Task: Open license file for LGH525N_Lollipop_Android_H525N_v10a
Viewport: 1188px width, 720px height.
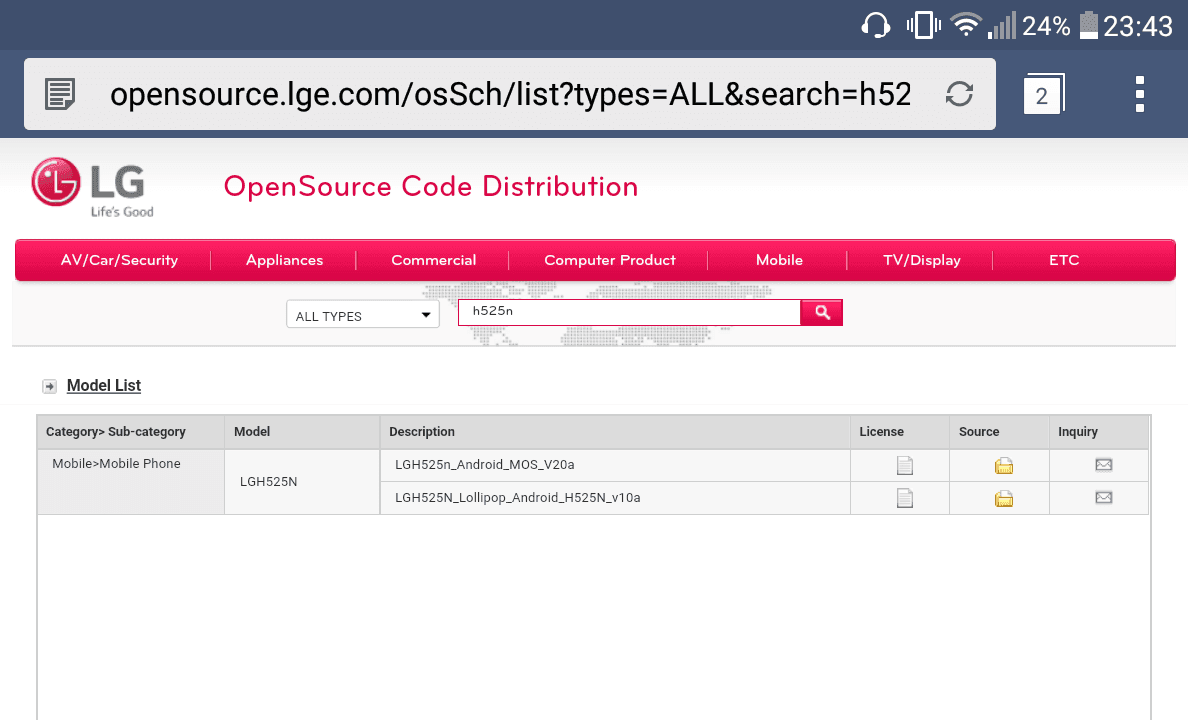Action: tap(905, 498)
